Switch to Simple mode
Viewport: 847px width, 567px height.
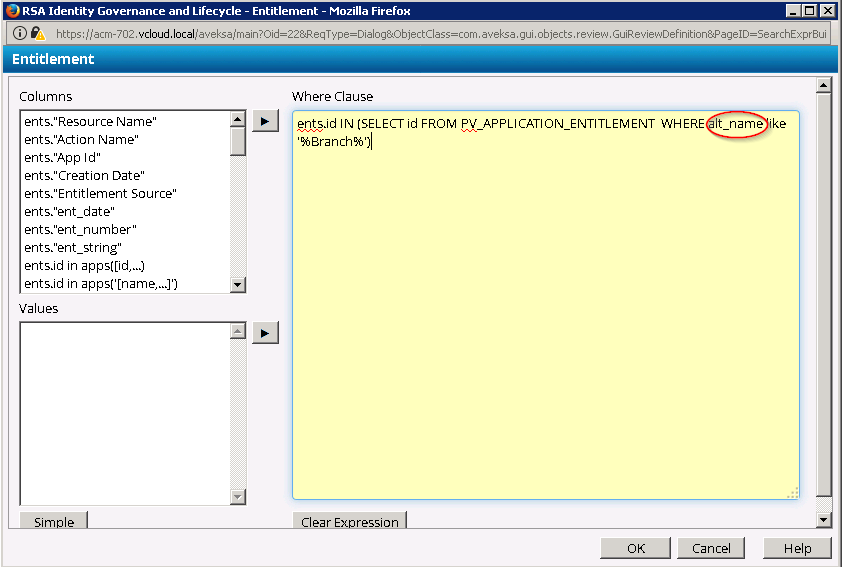point(54,521)
